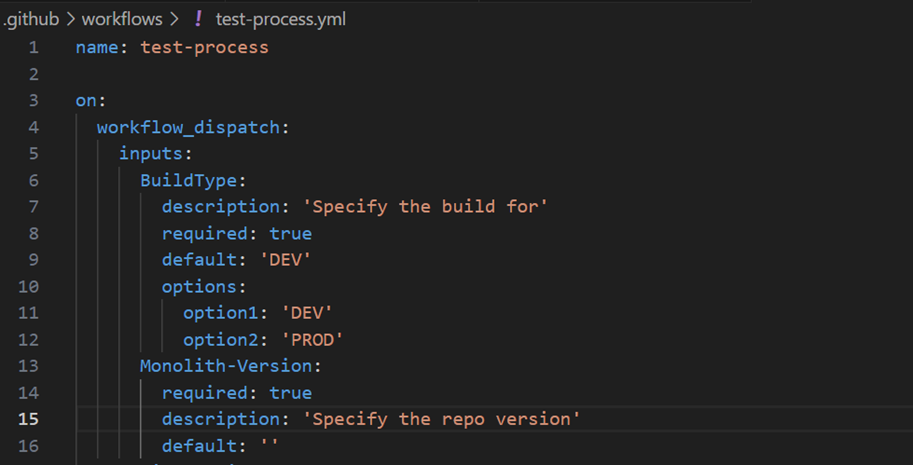Open the .github breadcrumb folder
913x465 pixels.
click(x=33, y=19)
